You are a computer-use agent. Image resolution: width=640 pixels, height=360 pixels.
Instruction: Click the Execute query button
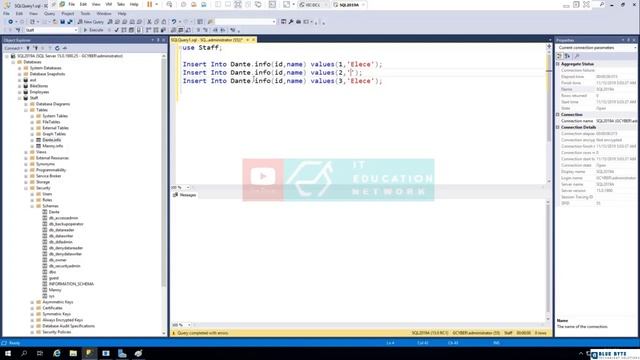pyautogui.click(x=93, y=30)
